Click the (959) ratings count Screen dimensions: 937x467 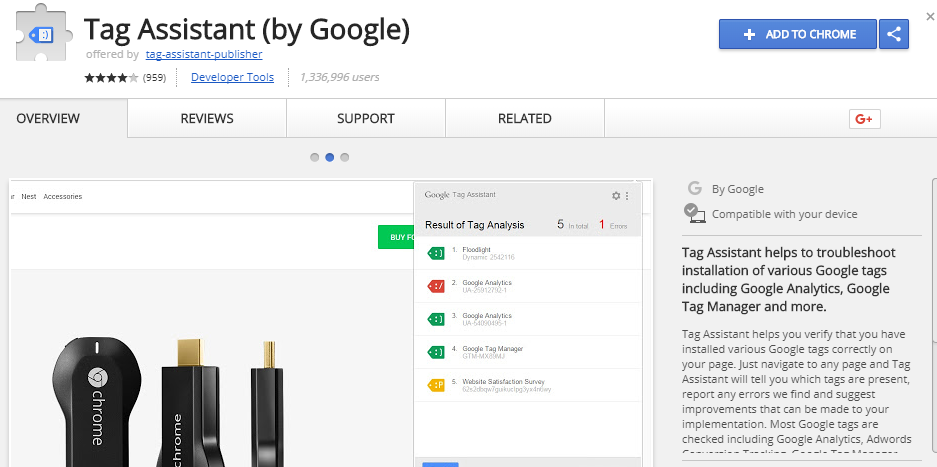pyautogui.click(x=154, y=77)
